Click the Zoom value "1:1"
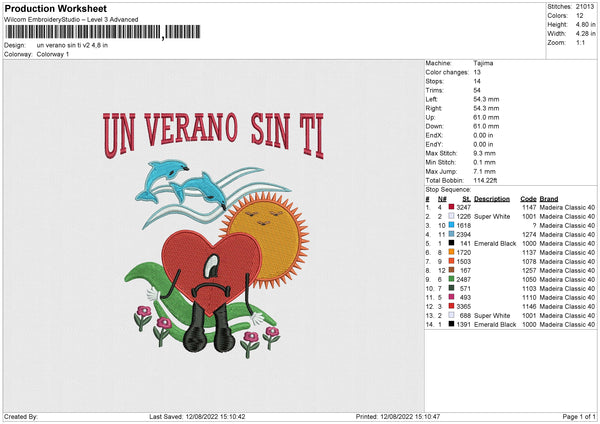The height and width of the screenshot is (424, 600). click(x=580, y=42)
